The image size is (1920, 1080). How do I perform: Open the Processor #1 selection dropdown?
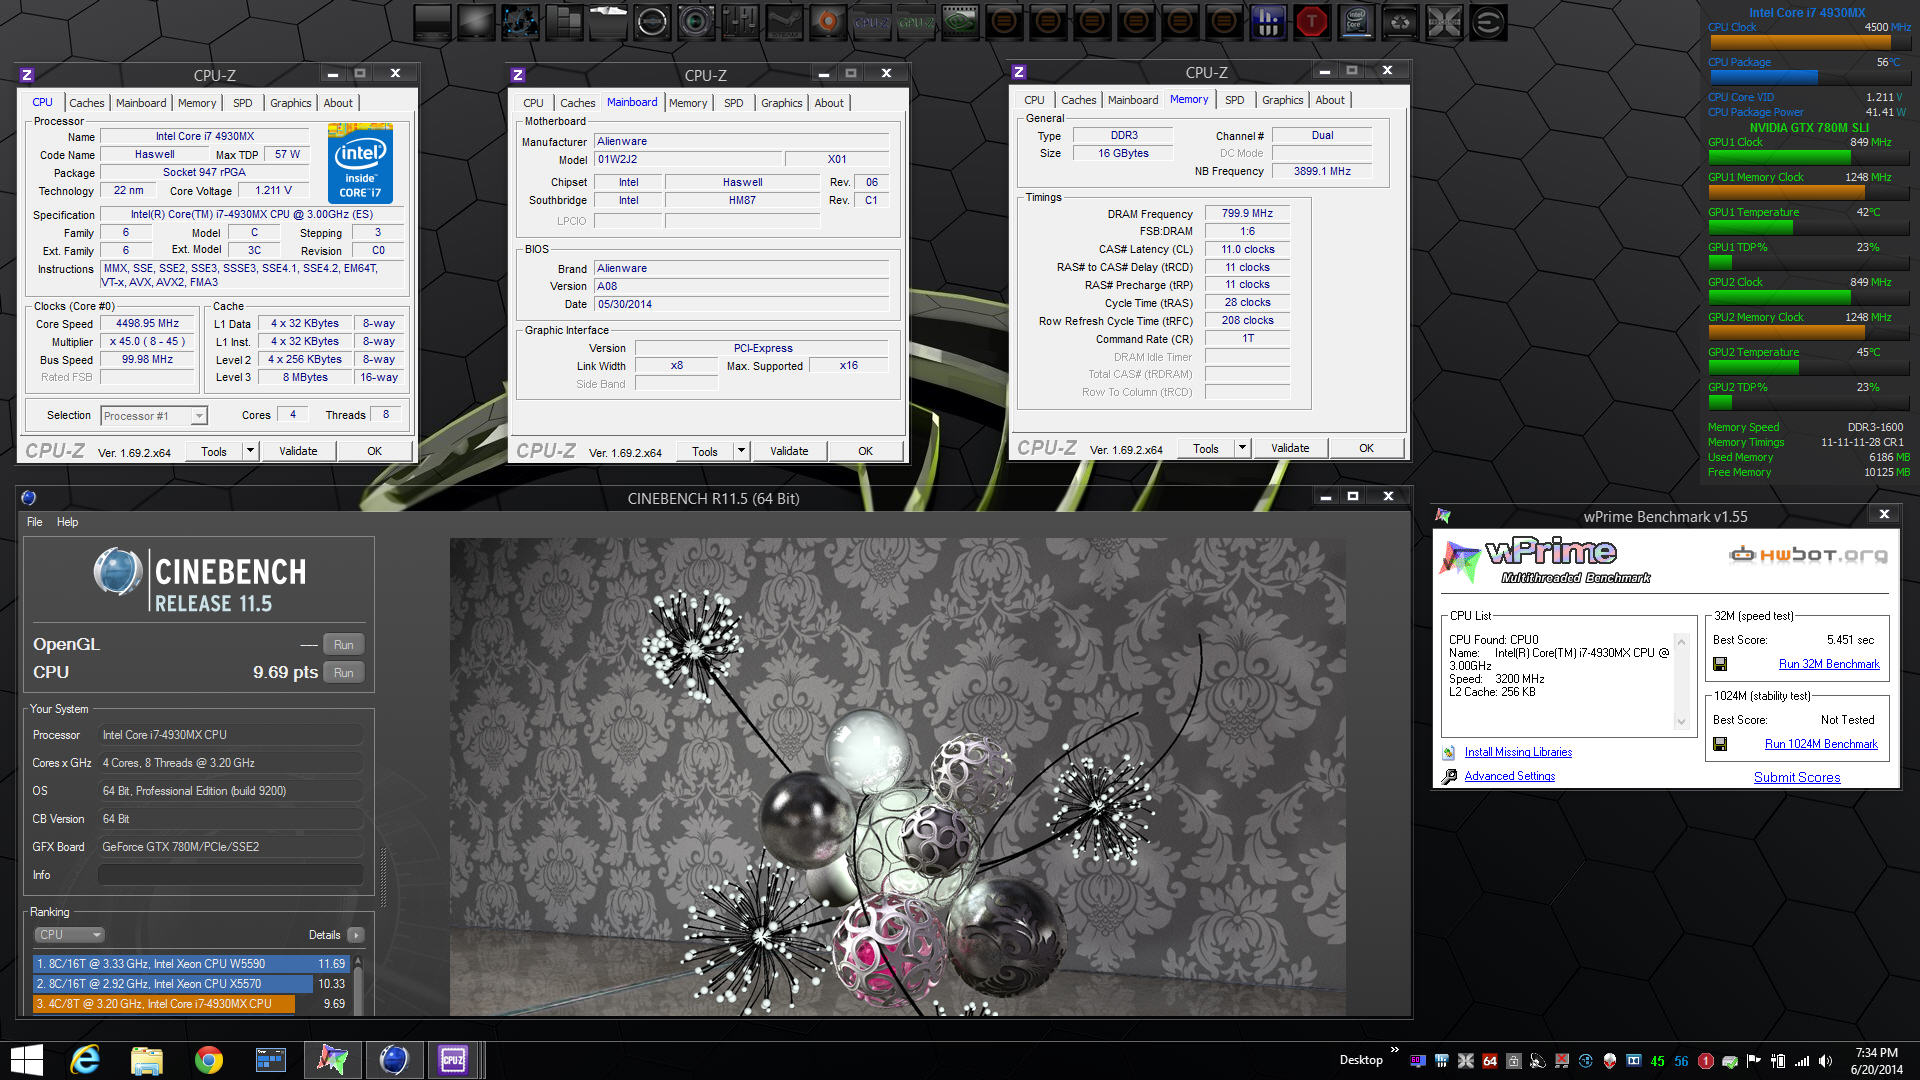[x=154, y=416]
